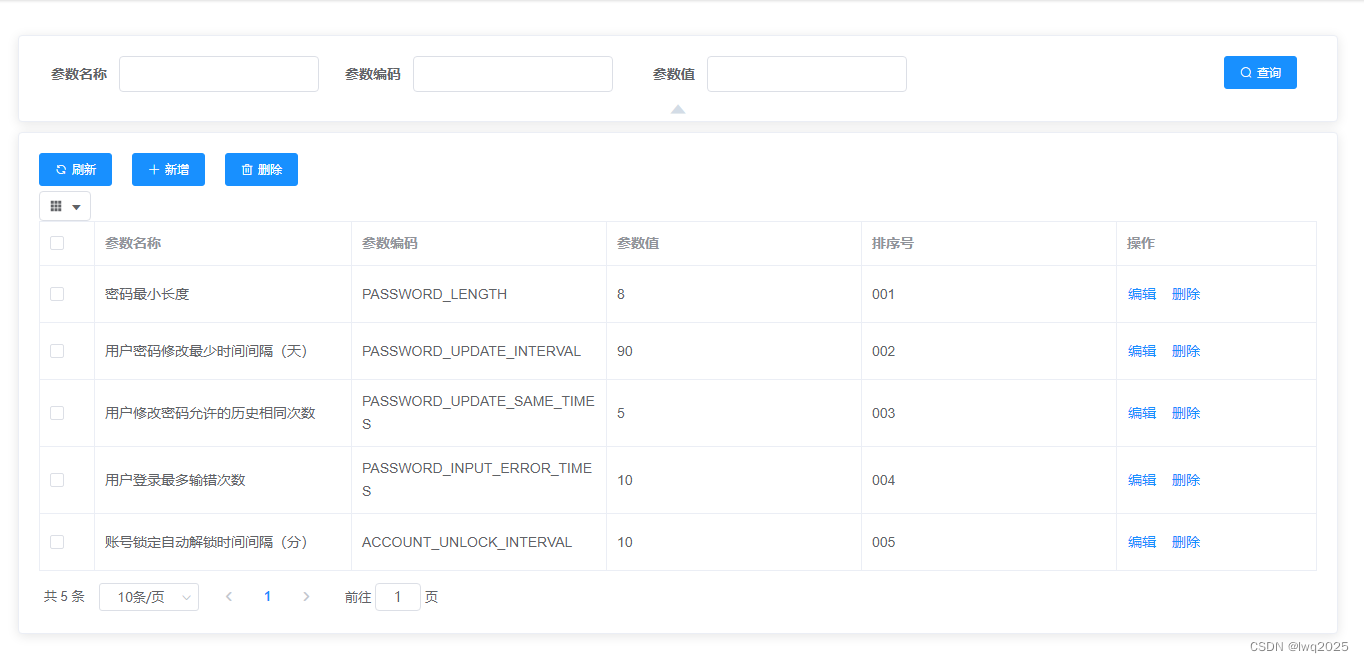Viewport: 1364px width, 663px height.
Task: Click the blue 删除 toolbar button
Action: (261, 170)
